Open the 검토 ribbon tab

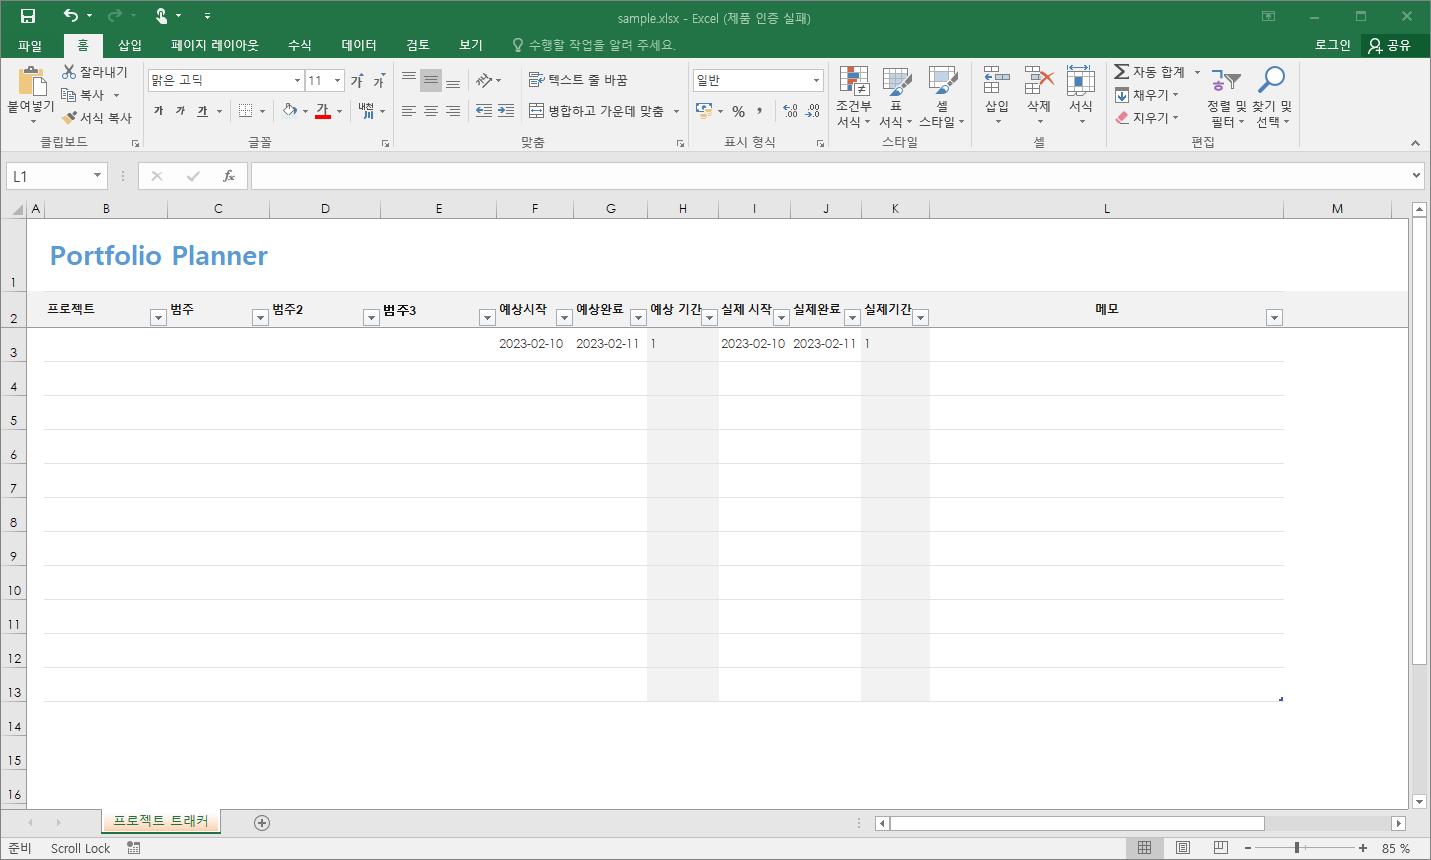pyautogui.click(x=418, y=45)
